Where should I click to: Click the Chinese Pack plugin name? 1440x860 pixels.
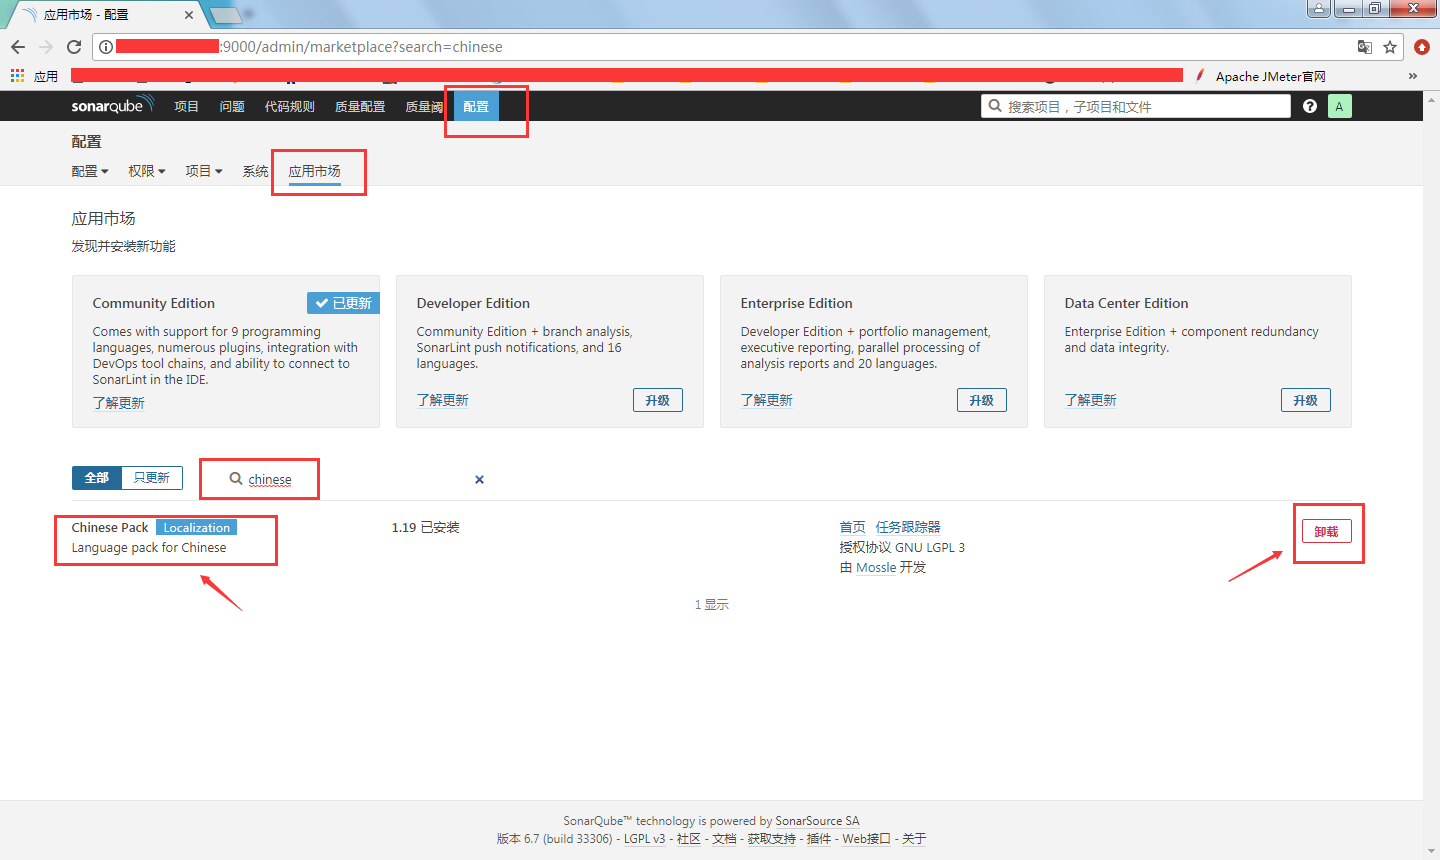point(110,527)
